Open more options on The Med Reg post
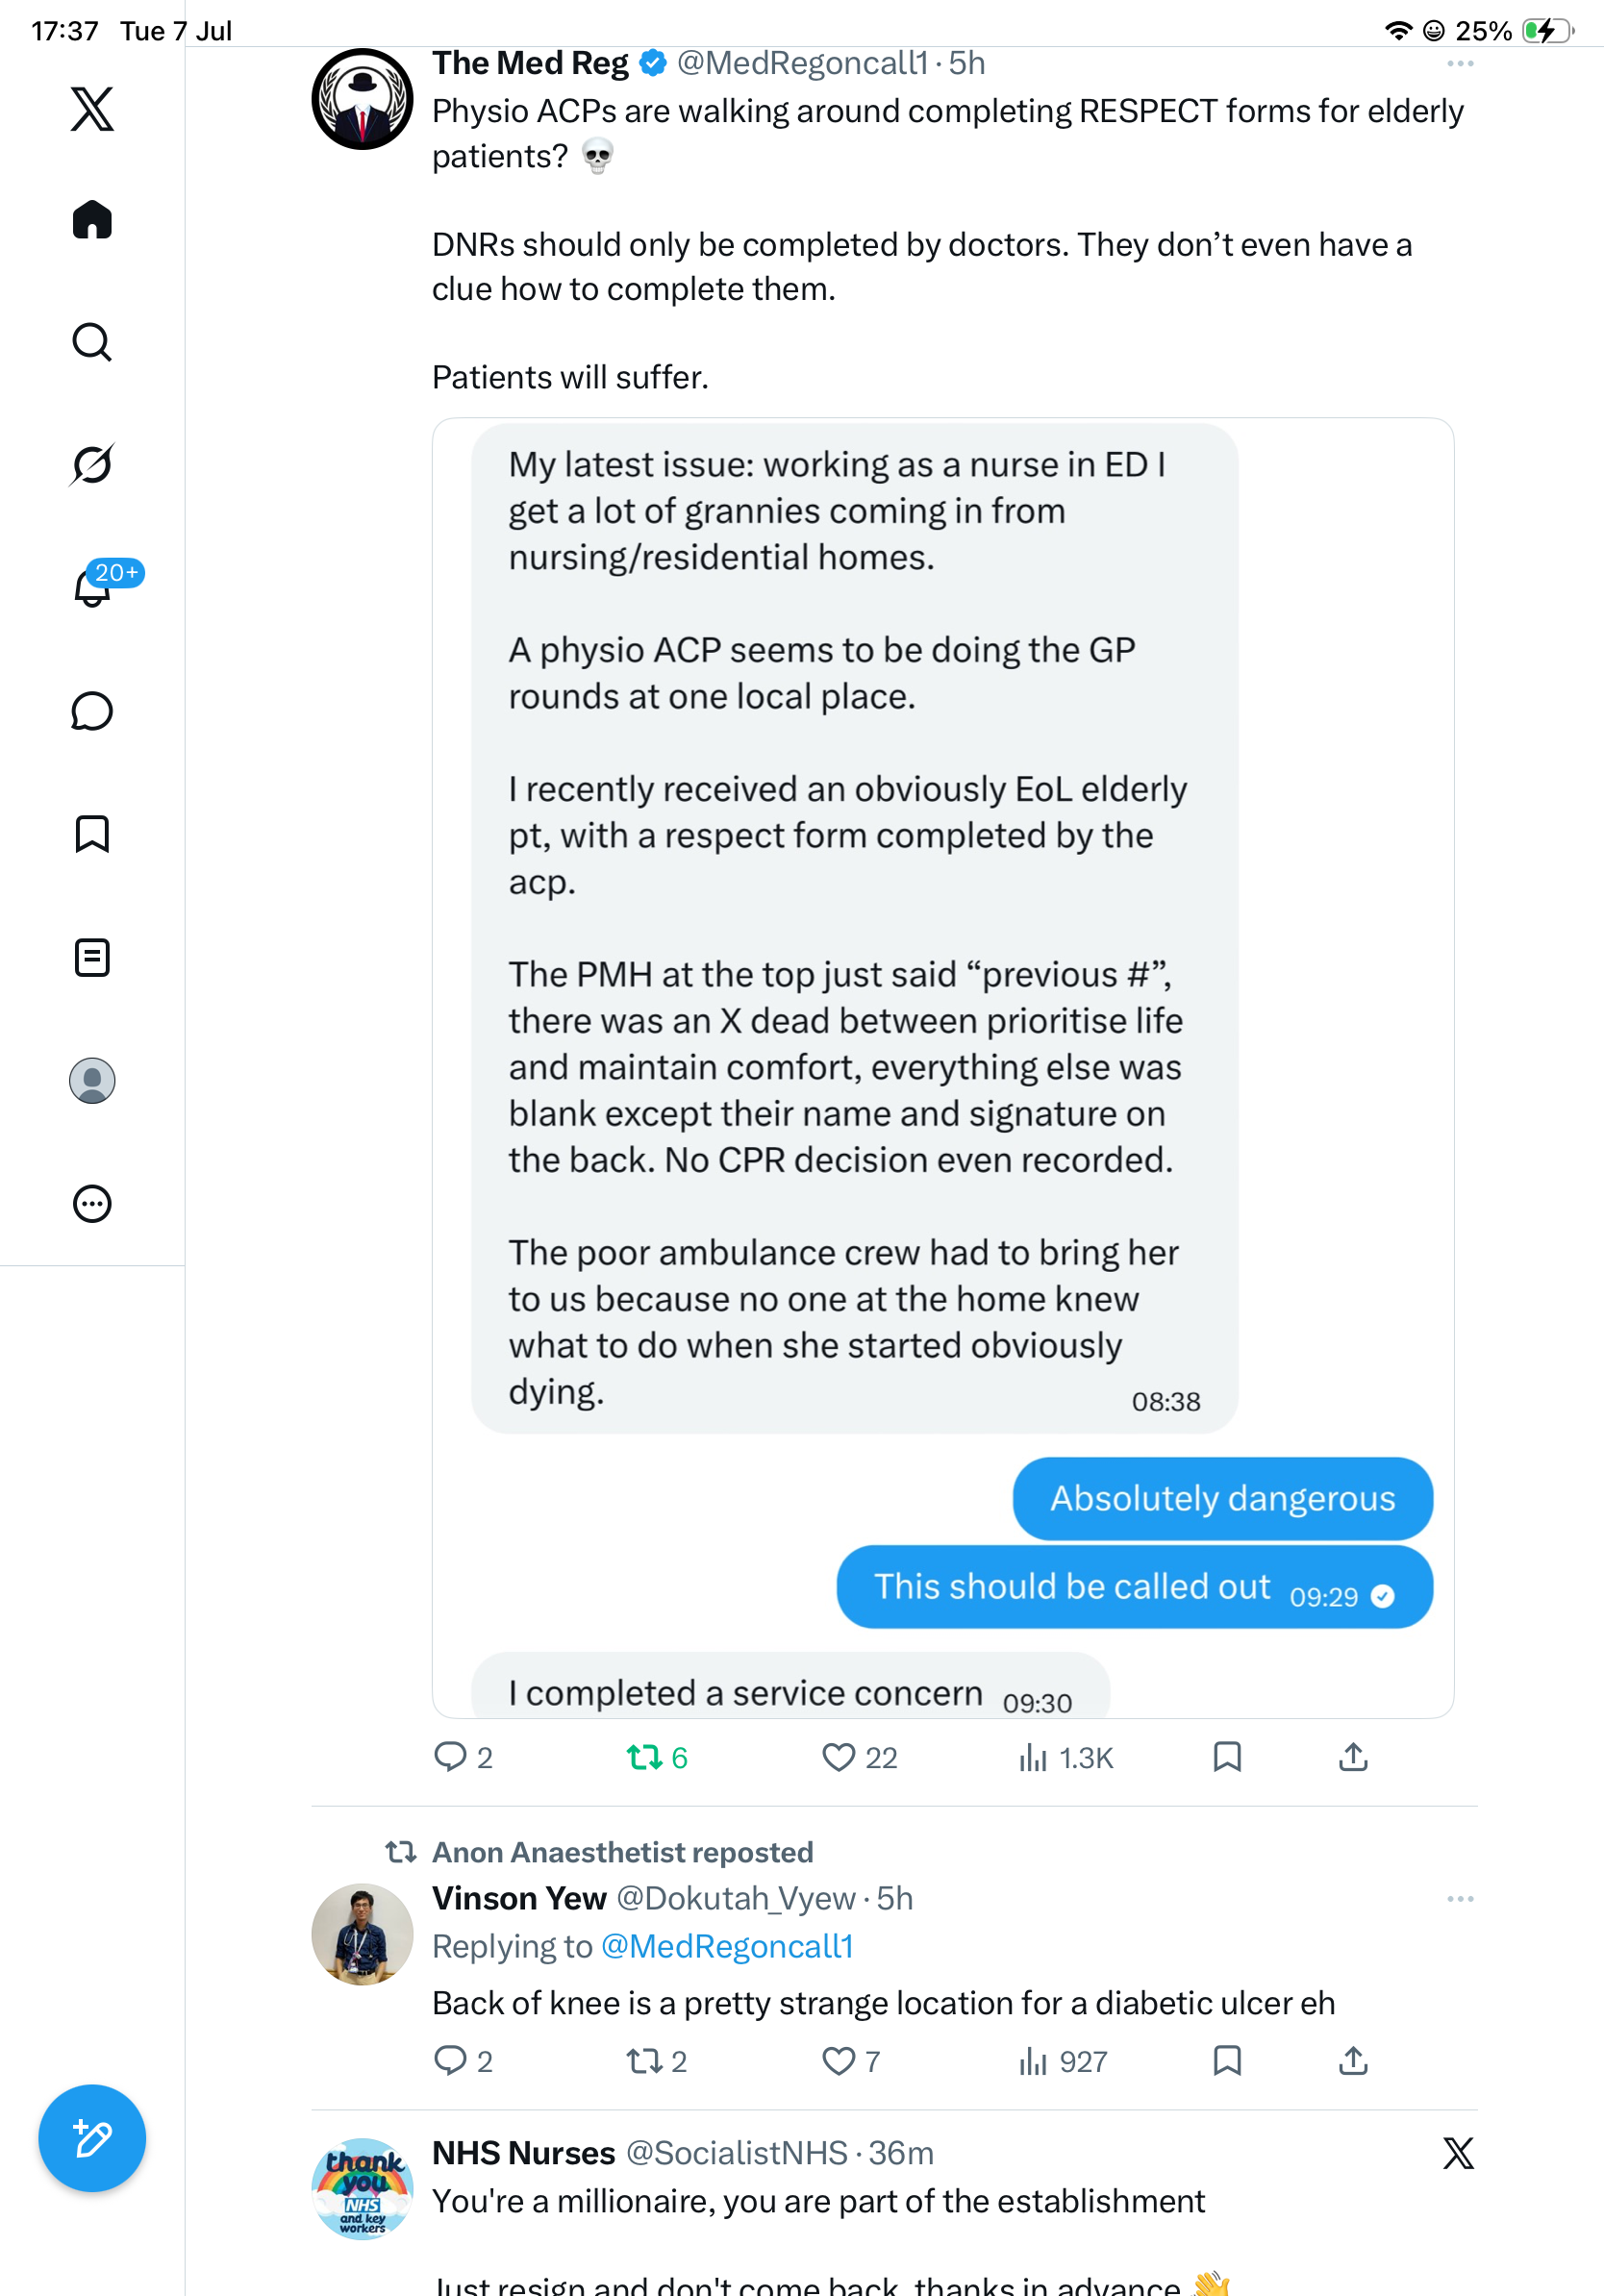 tap(1460, 64)
